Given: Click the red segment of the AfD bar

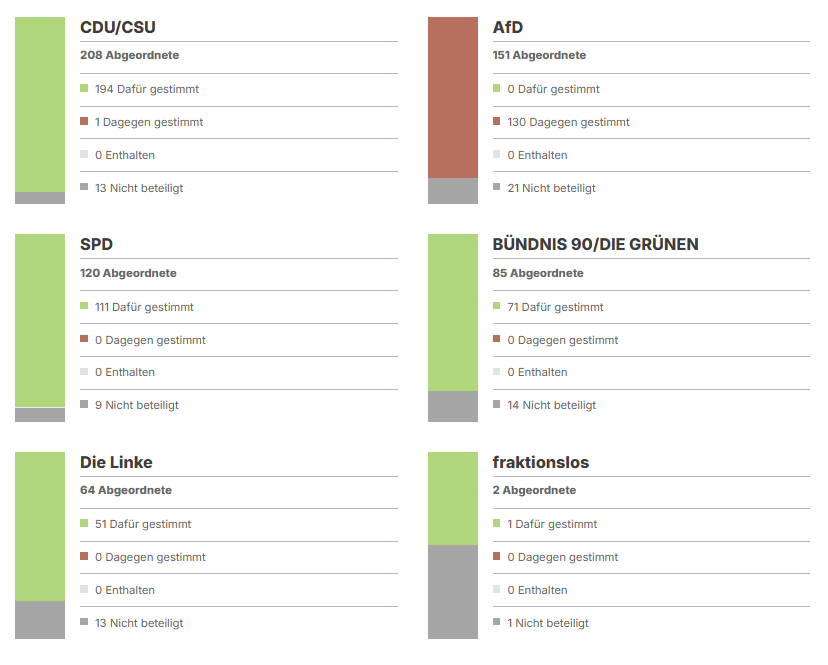Looking at the screenshot, I should coord(452,97).
